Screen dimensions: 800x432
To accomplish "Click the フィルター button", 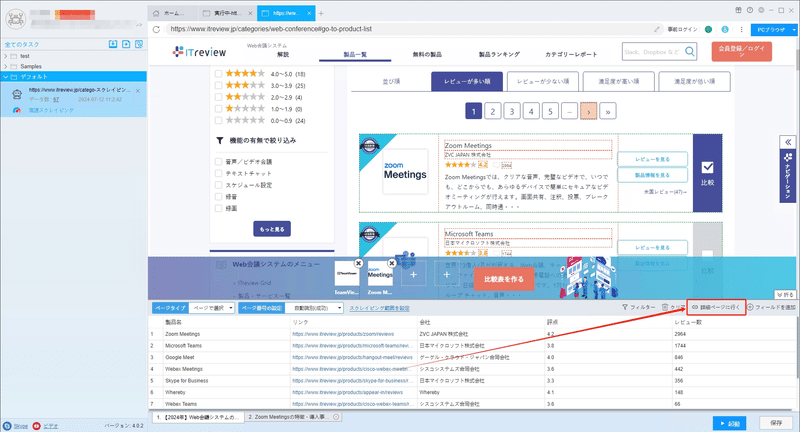I will coord(638,307).
